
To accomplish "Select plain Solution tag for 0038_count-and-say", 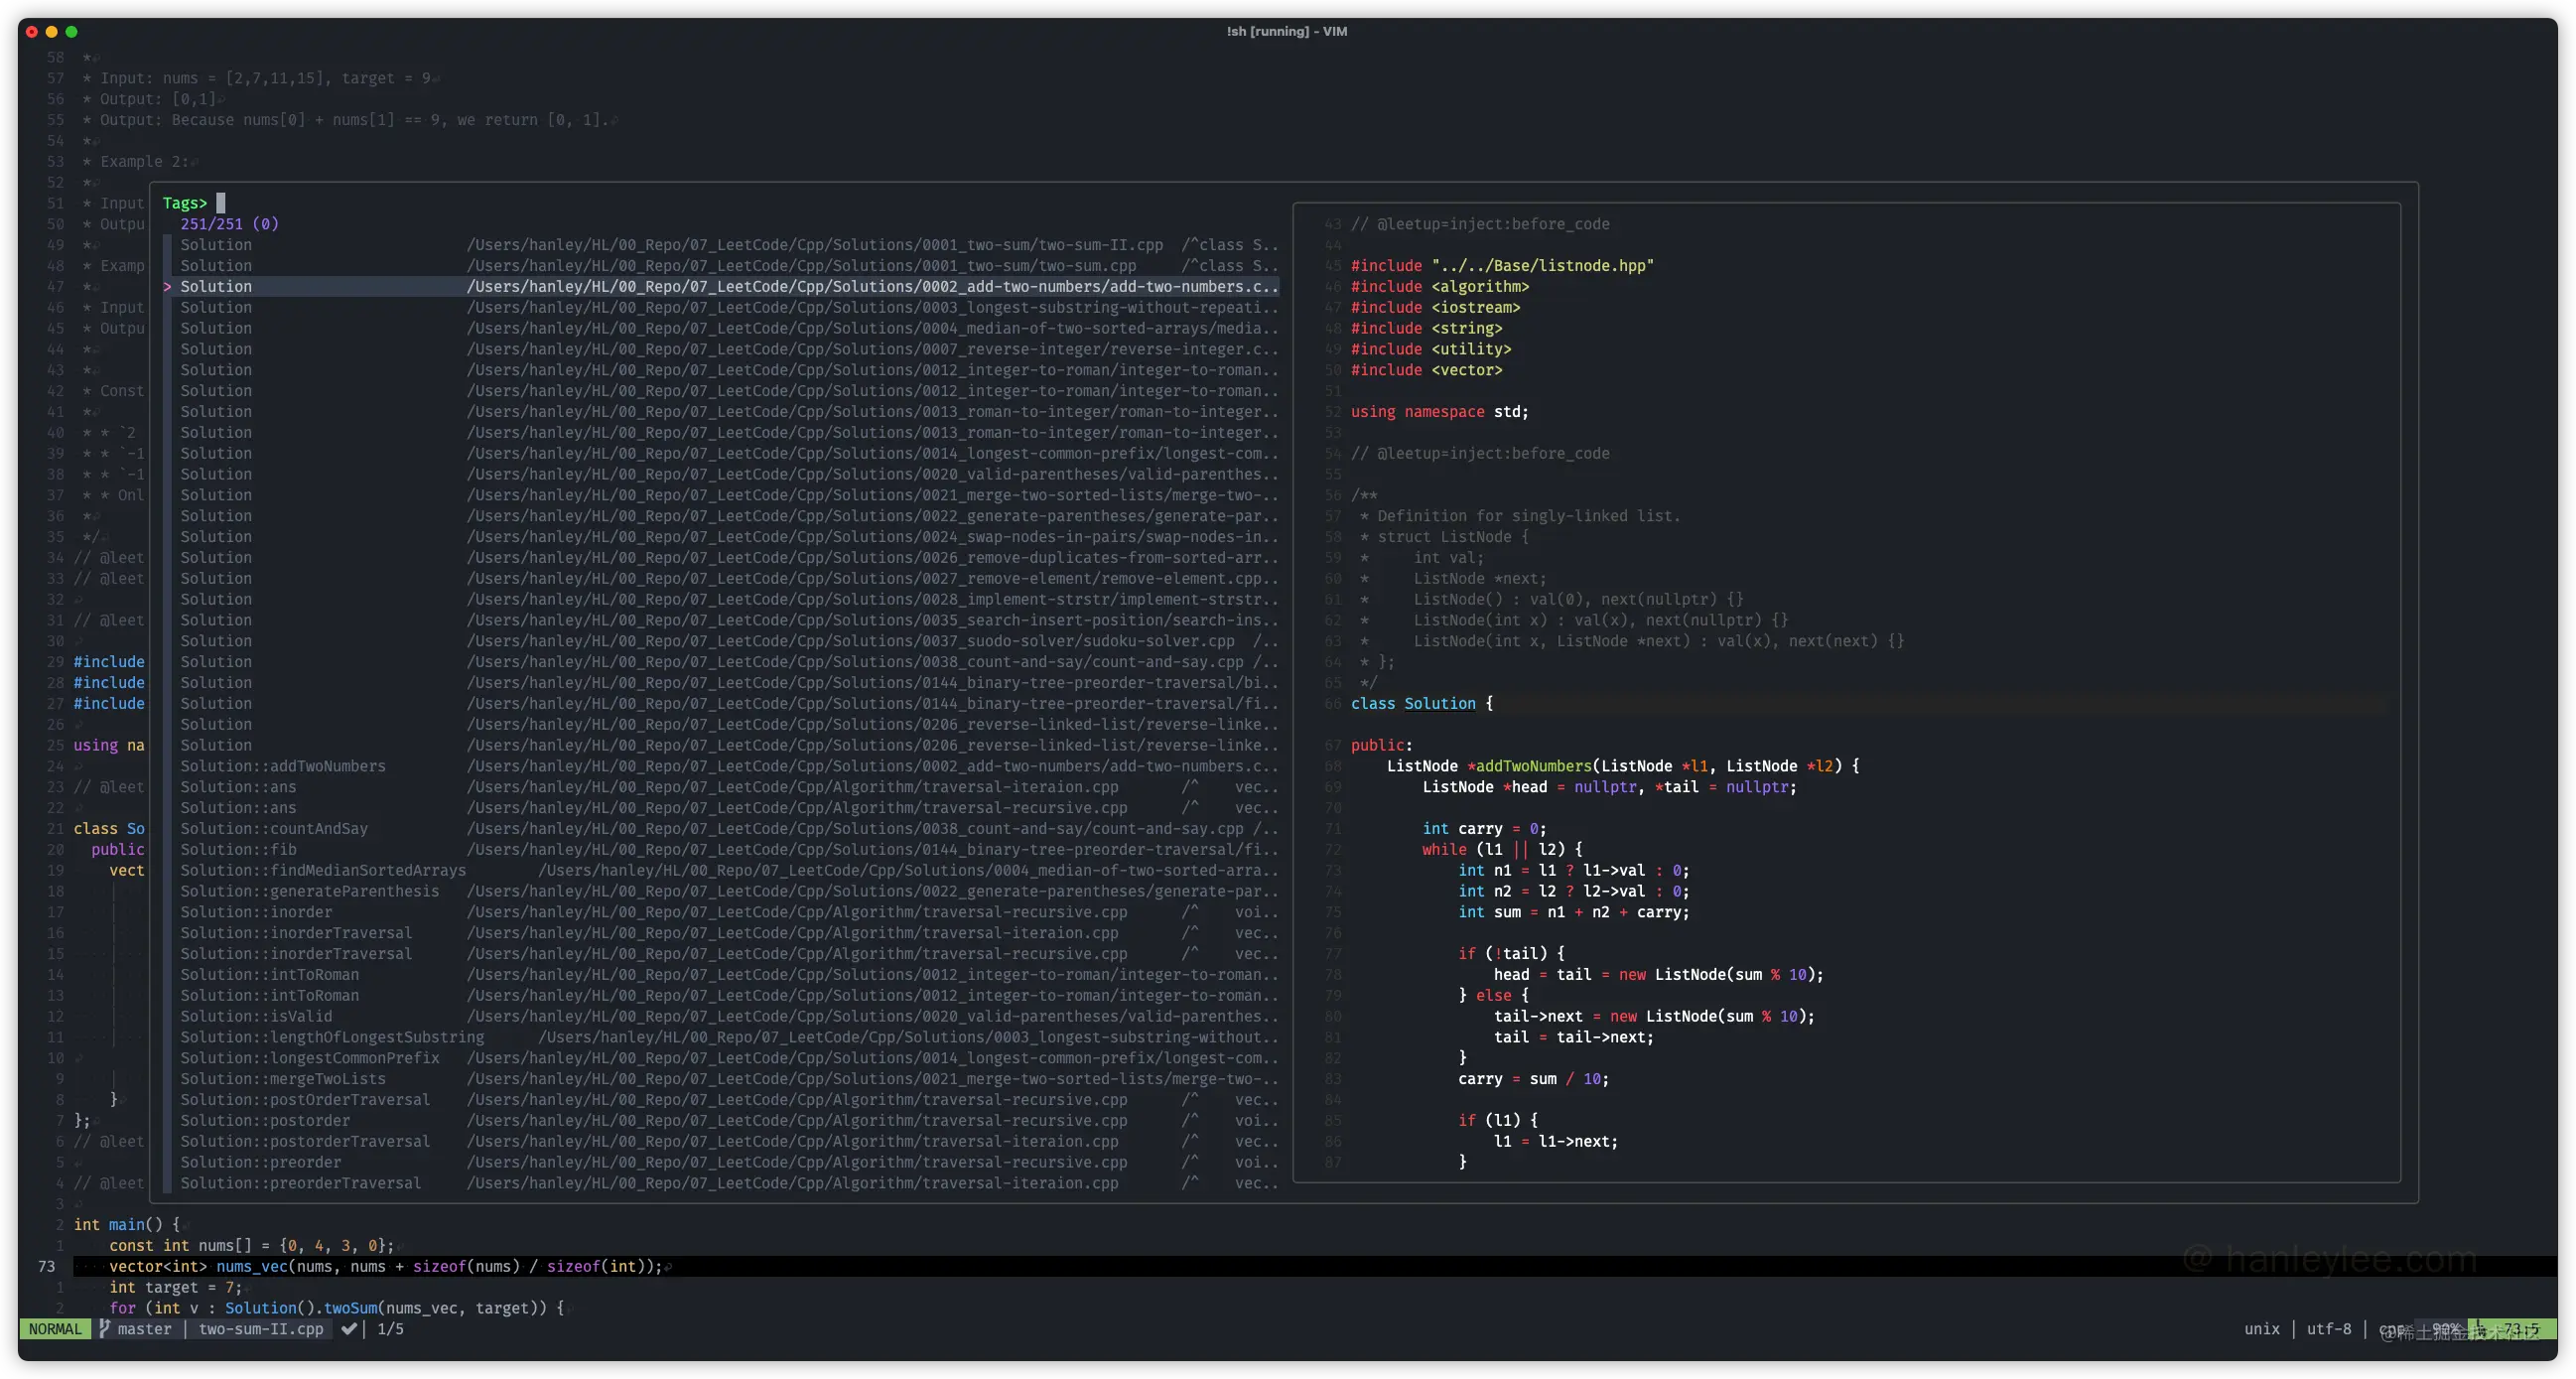I will [x=720, y=662].
